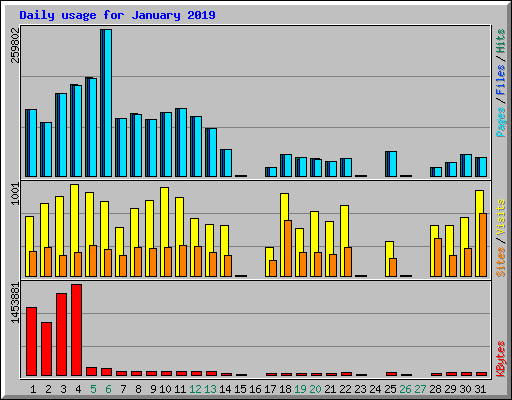The height and width of the screenshot is (400, 512).
Task: Select the cyan hits bar for day 18
Action: point(286,165)
